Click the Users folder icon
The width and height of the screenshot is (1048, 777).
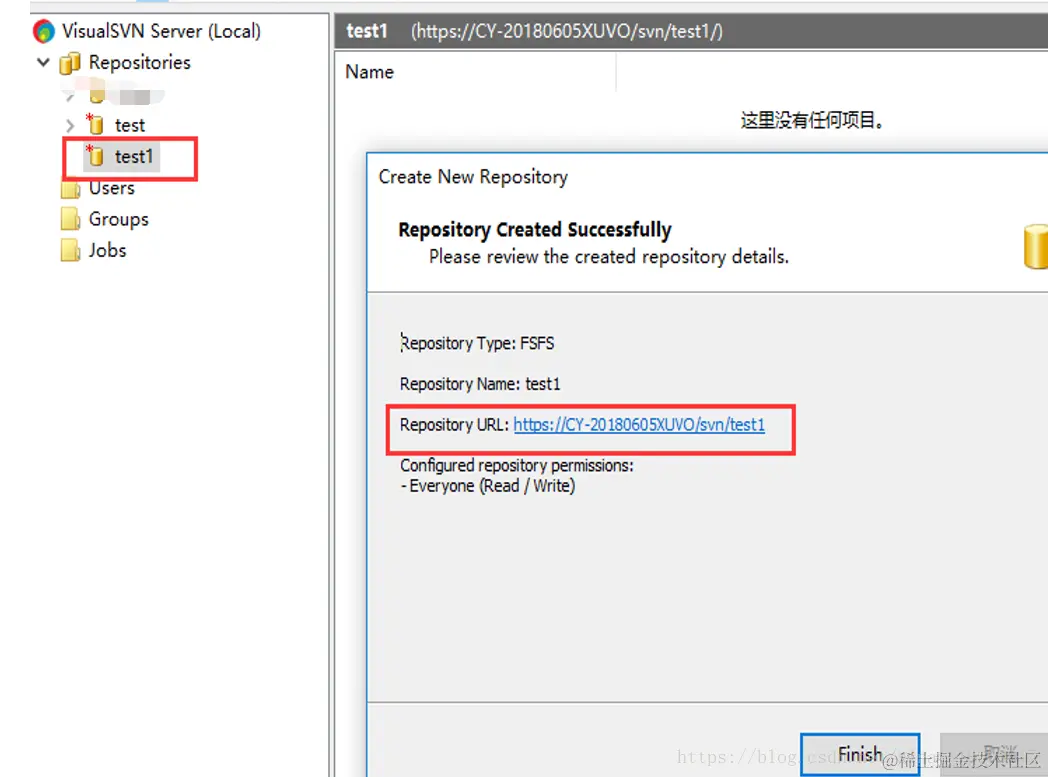(x=70, y=189)
